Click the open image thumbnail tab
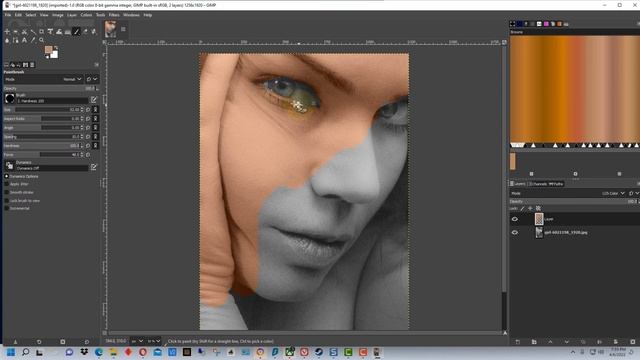 coord(110,29)
